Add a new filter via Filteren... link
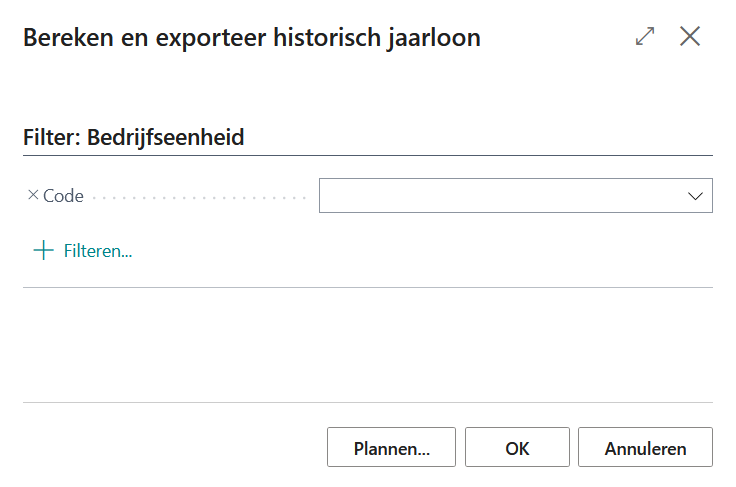The height and width of the screenshot is (487, 736). pos(97,251)
